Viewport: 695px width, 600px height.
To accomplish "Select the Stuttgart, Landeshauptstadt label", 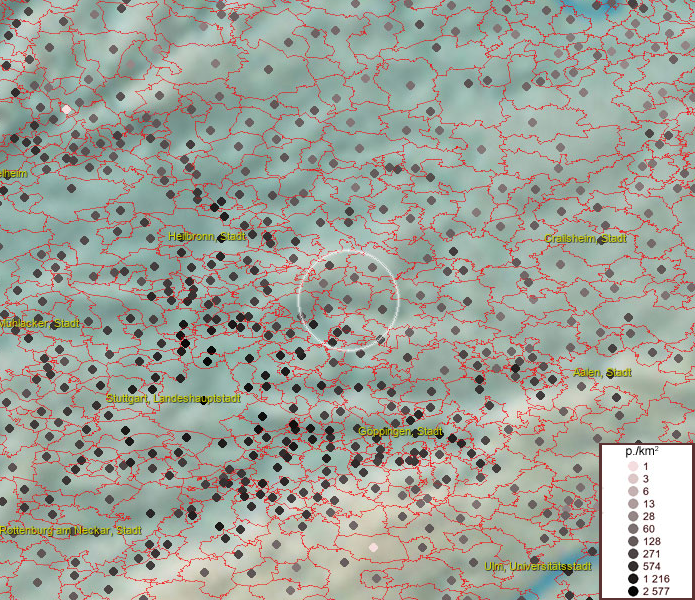I will point(174,398).
